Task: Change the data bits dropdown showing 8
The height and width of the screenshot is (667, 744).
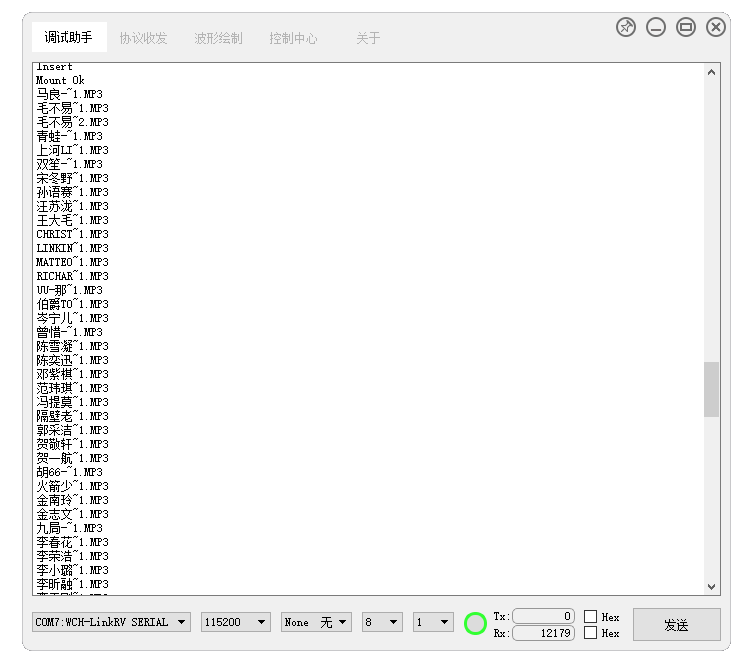Action: [382, 622]
